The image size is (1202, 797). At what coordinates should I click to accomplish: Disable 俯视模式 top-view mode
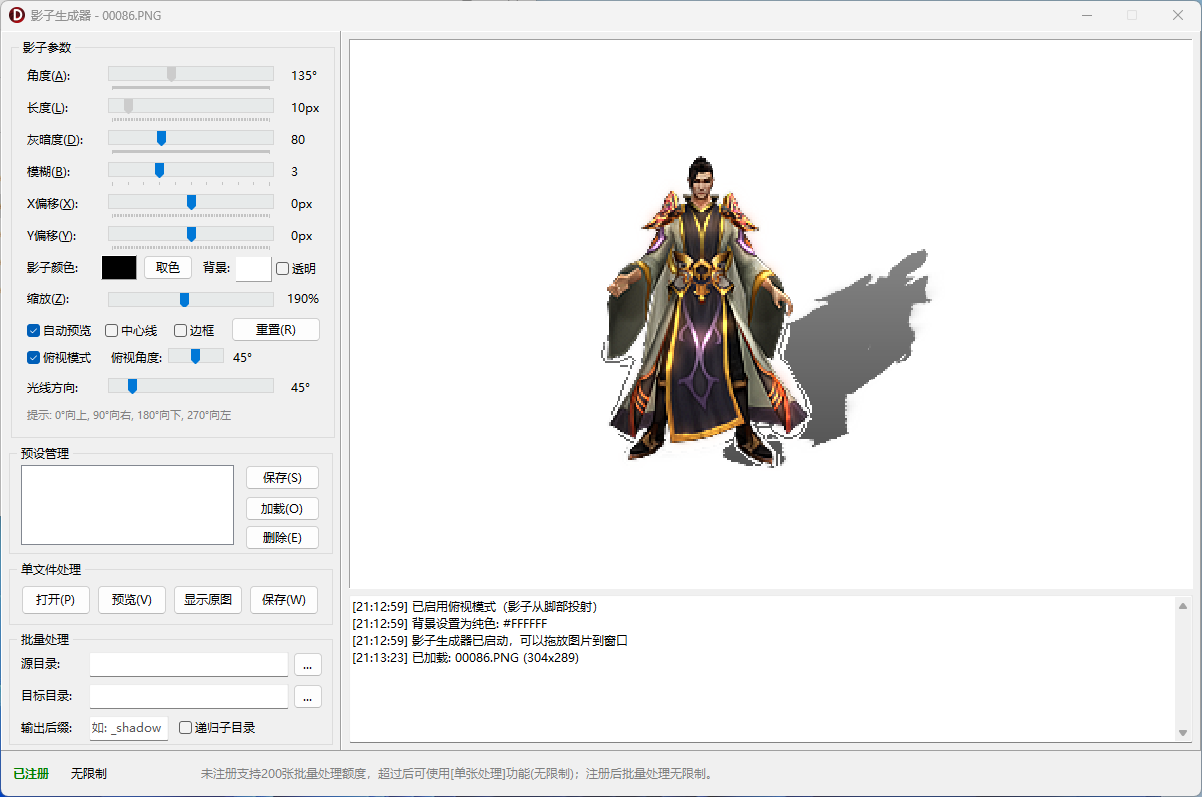[33, 359]
